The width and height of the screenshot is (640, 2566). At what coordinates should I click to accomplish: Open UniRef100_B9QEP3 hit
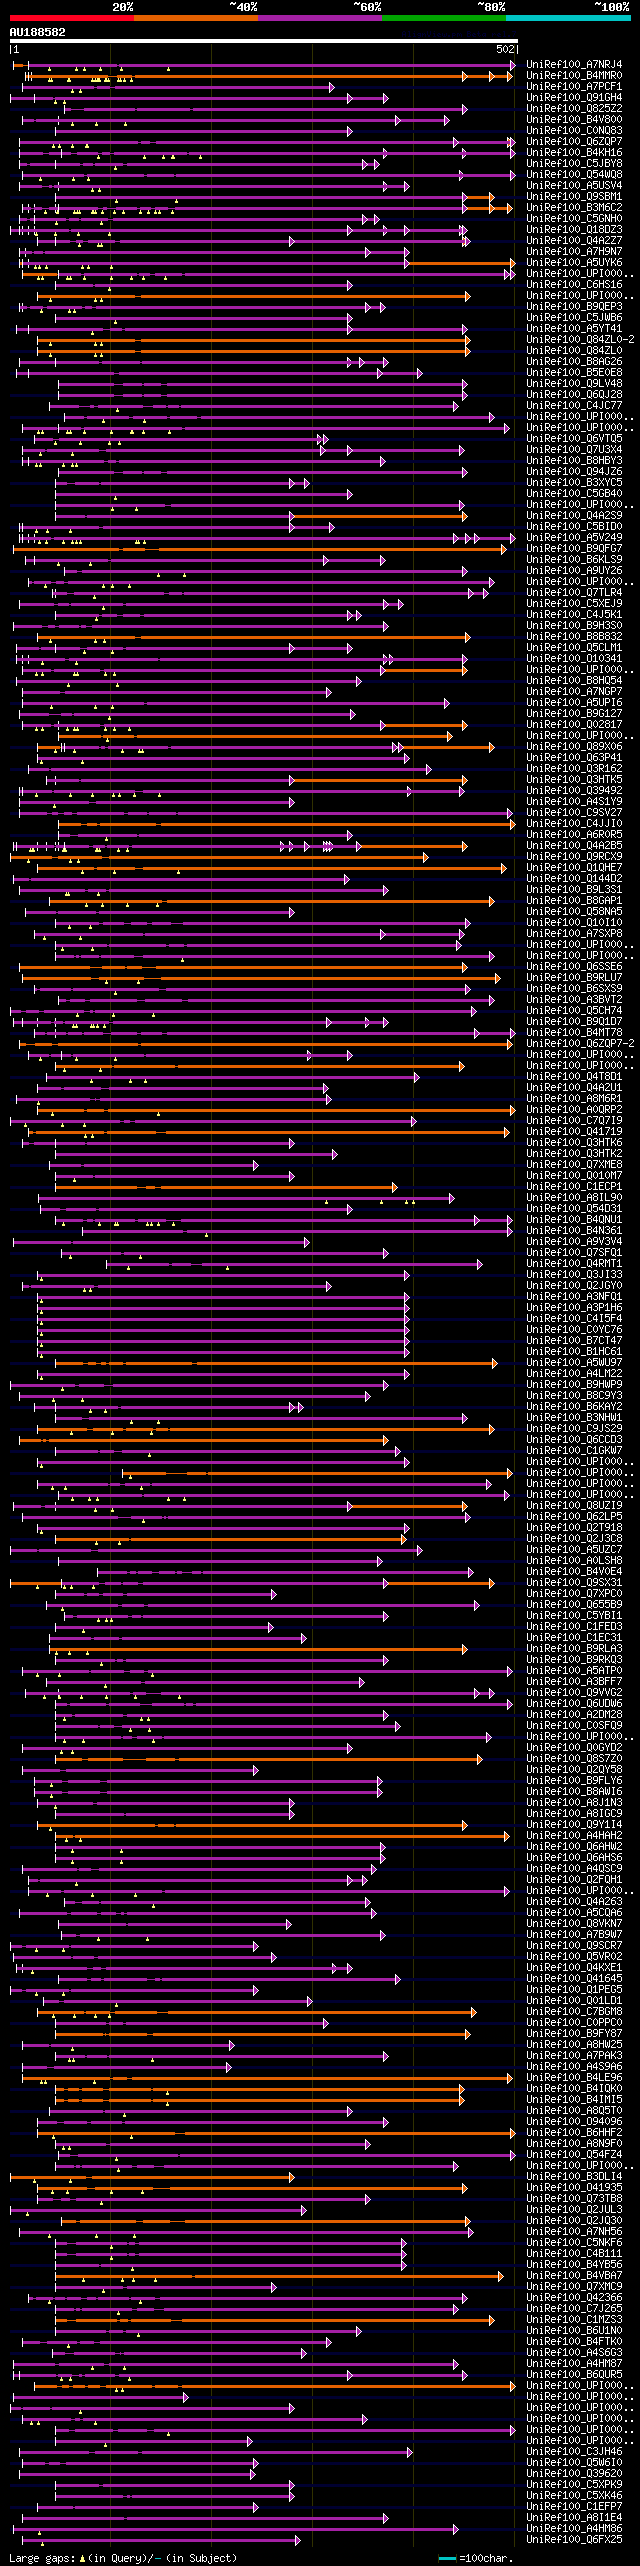coord(574,307)
